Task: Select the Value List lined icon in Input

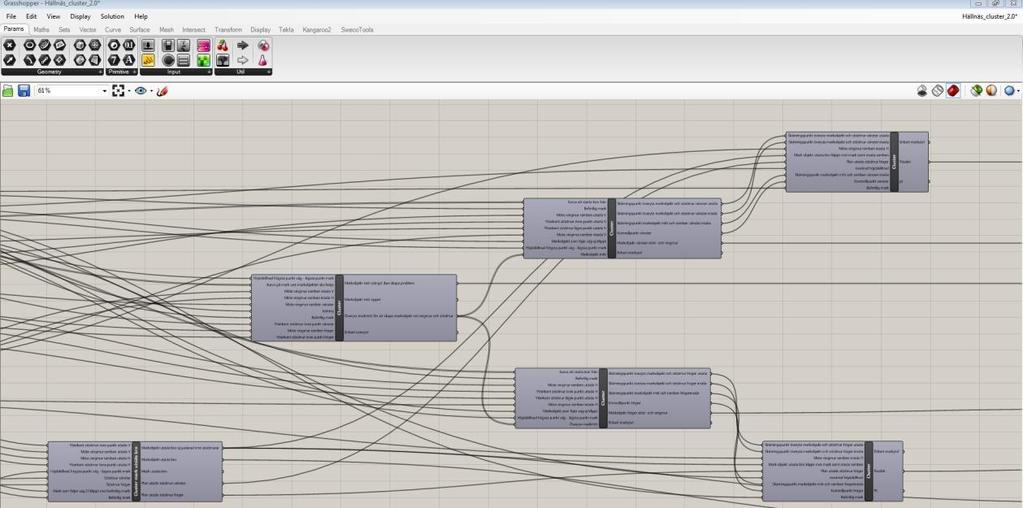Action: (184, 61)
